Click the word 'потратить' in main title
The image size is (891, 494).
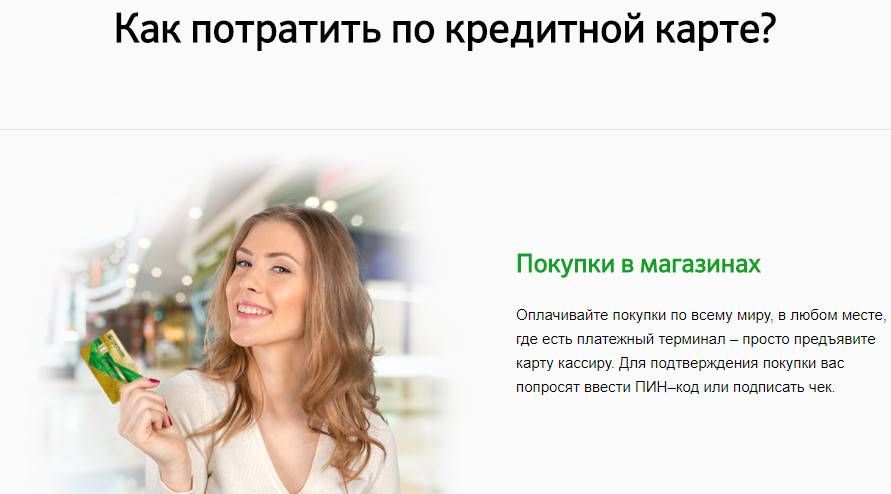pos(286,30)
